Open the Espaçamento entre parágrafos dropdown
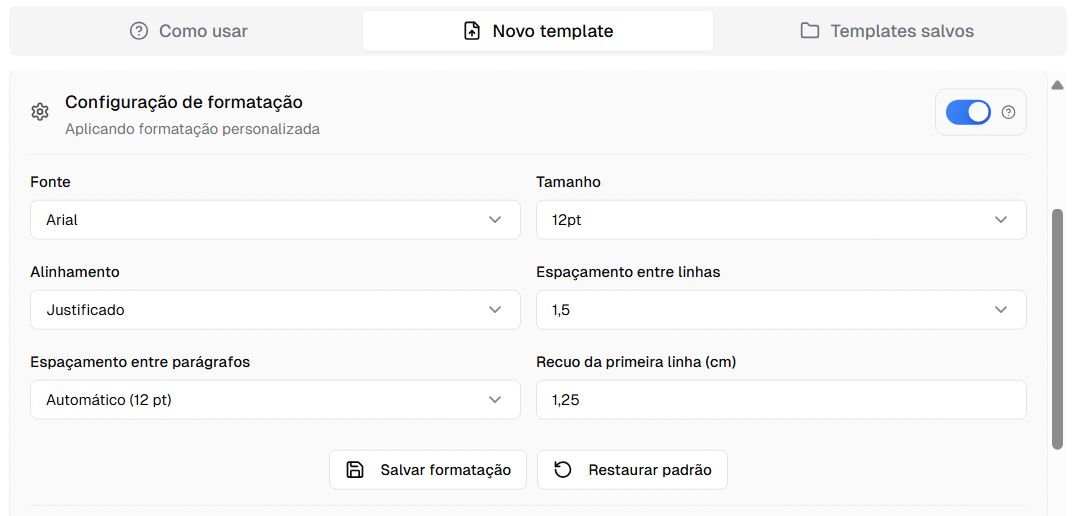 coord(275,400)
